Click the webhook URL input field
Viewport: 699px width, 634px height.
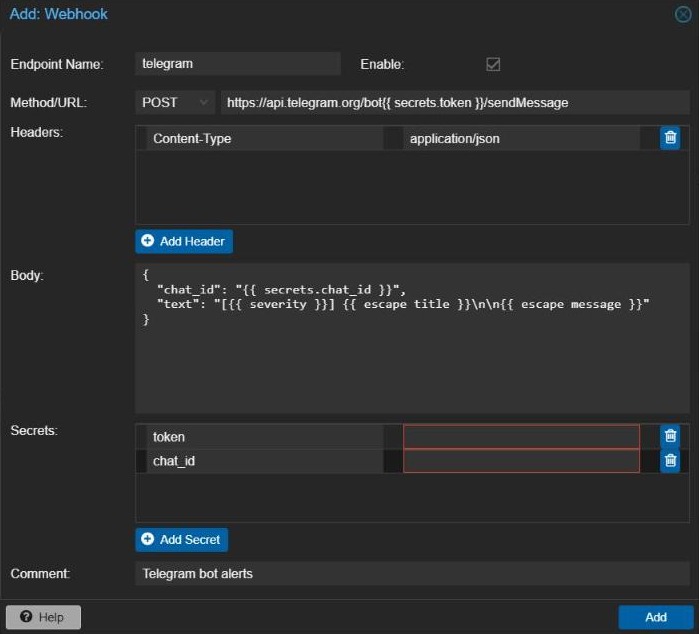pyautogui.click(x=455, y=103)
